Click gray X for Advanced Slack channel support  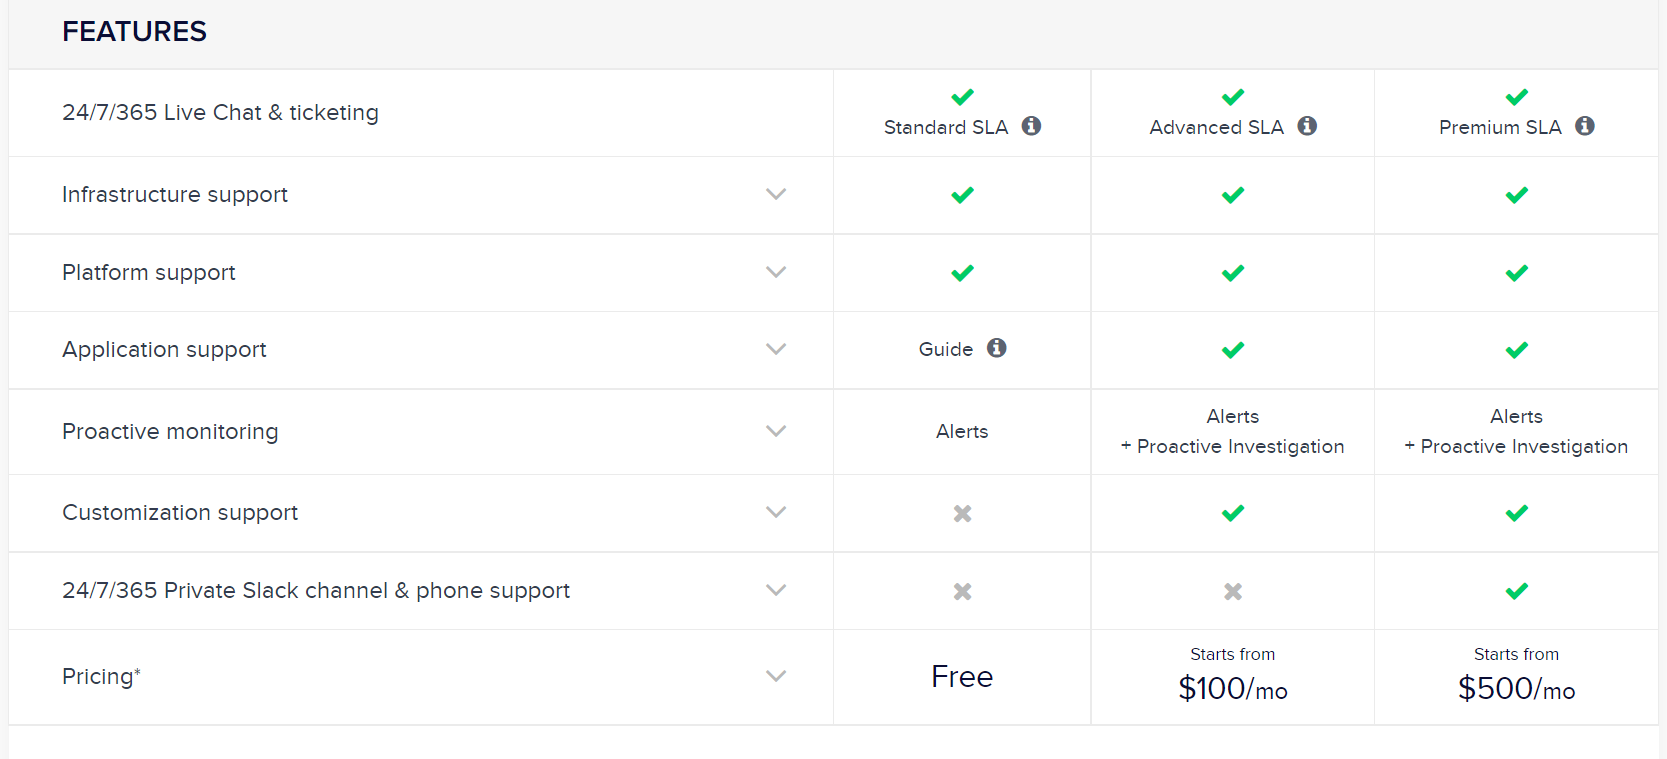[x=1233, y=591]
